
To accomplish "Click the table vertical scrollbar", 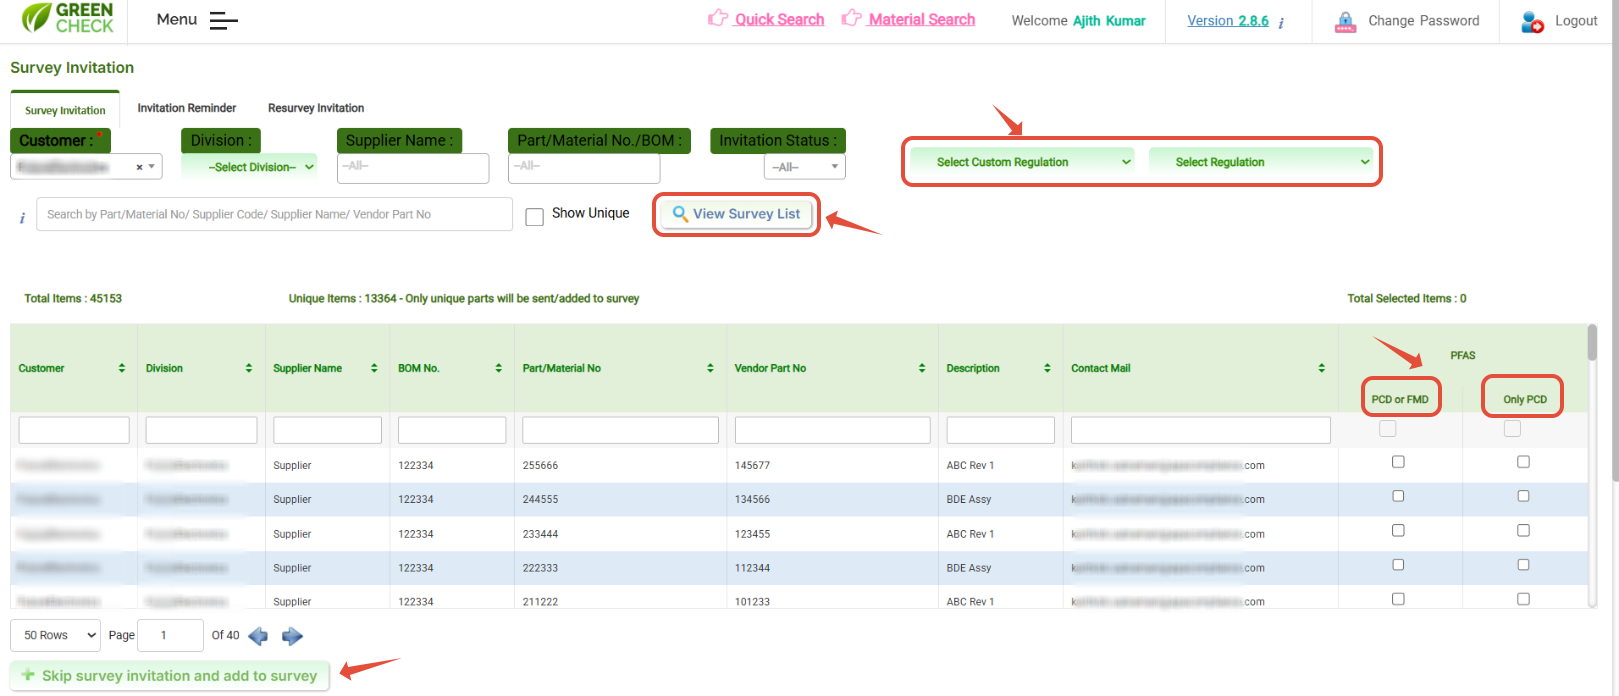I will (x=1592, y=342).
